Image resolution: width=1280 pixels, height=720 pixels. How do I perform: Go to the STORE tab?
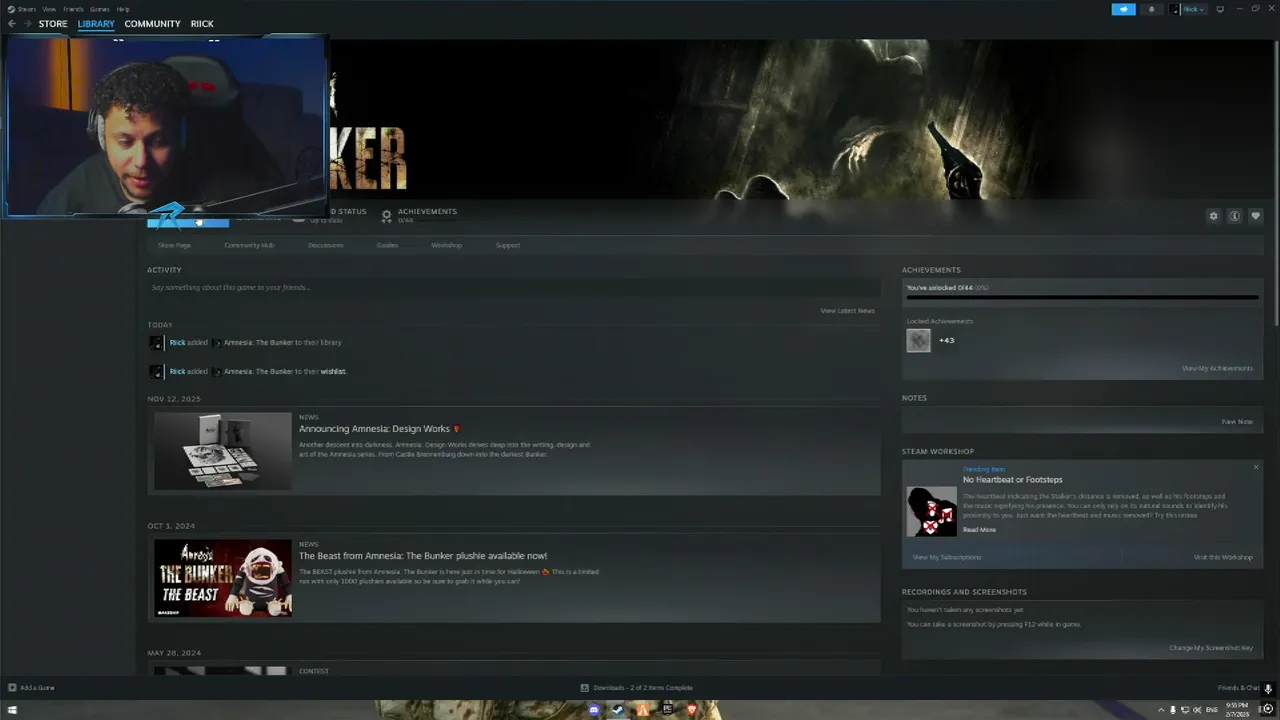coord(53,24)
